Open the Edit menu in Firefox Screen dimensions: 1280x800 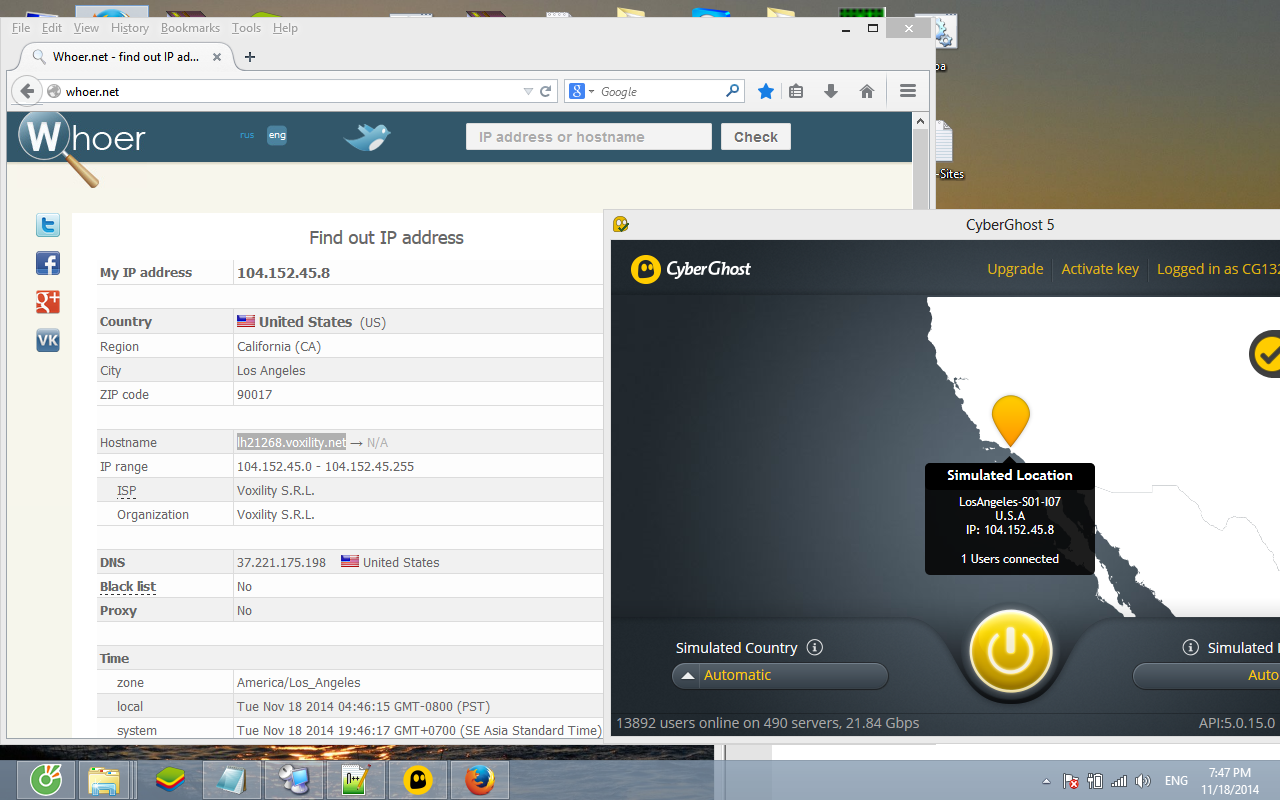pos(52,28)
